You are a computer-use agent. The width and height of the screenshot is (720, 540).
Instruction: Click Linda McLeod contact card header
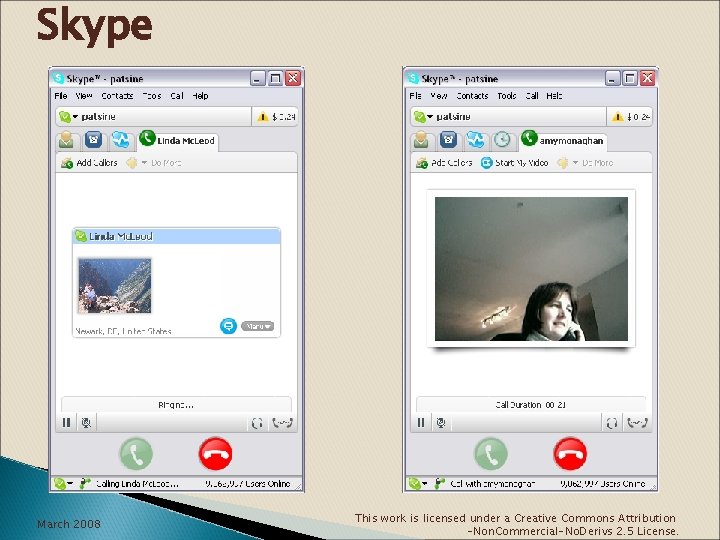point(177,236)
